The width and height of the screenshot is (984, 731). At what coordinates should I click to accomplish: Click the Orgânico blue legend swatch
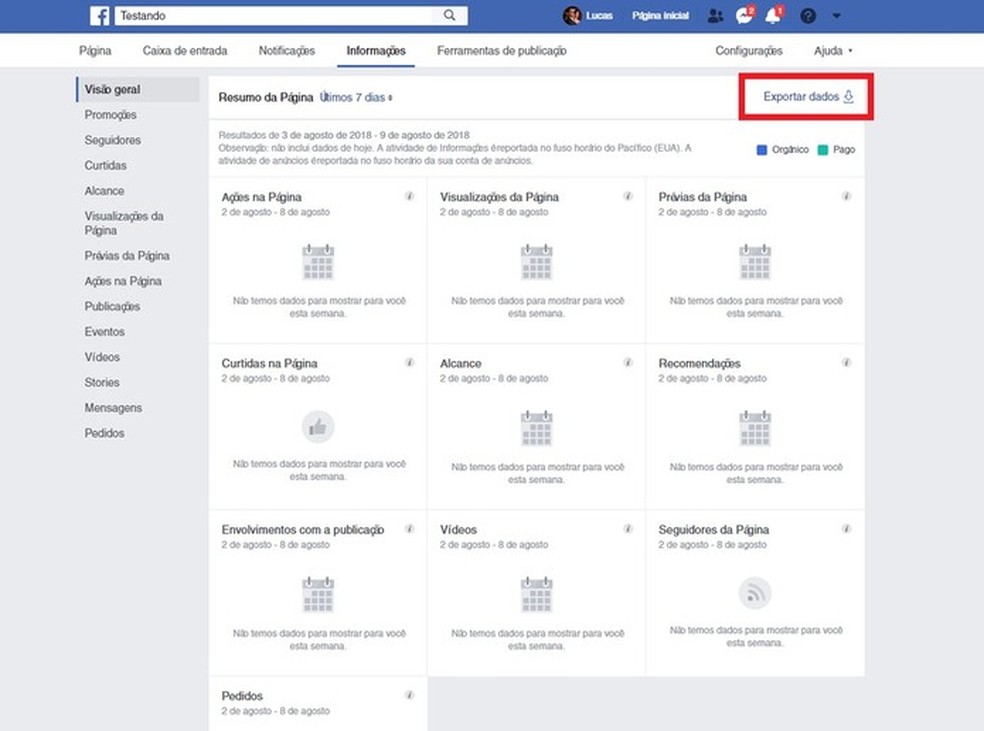coord(762,150)
